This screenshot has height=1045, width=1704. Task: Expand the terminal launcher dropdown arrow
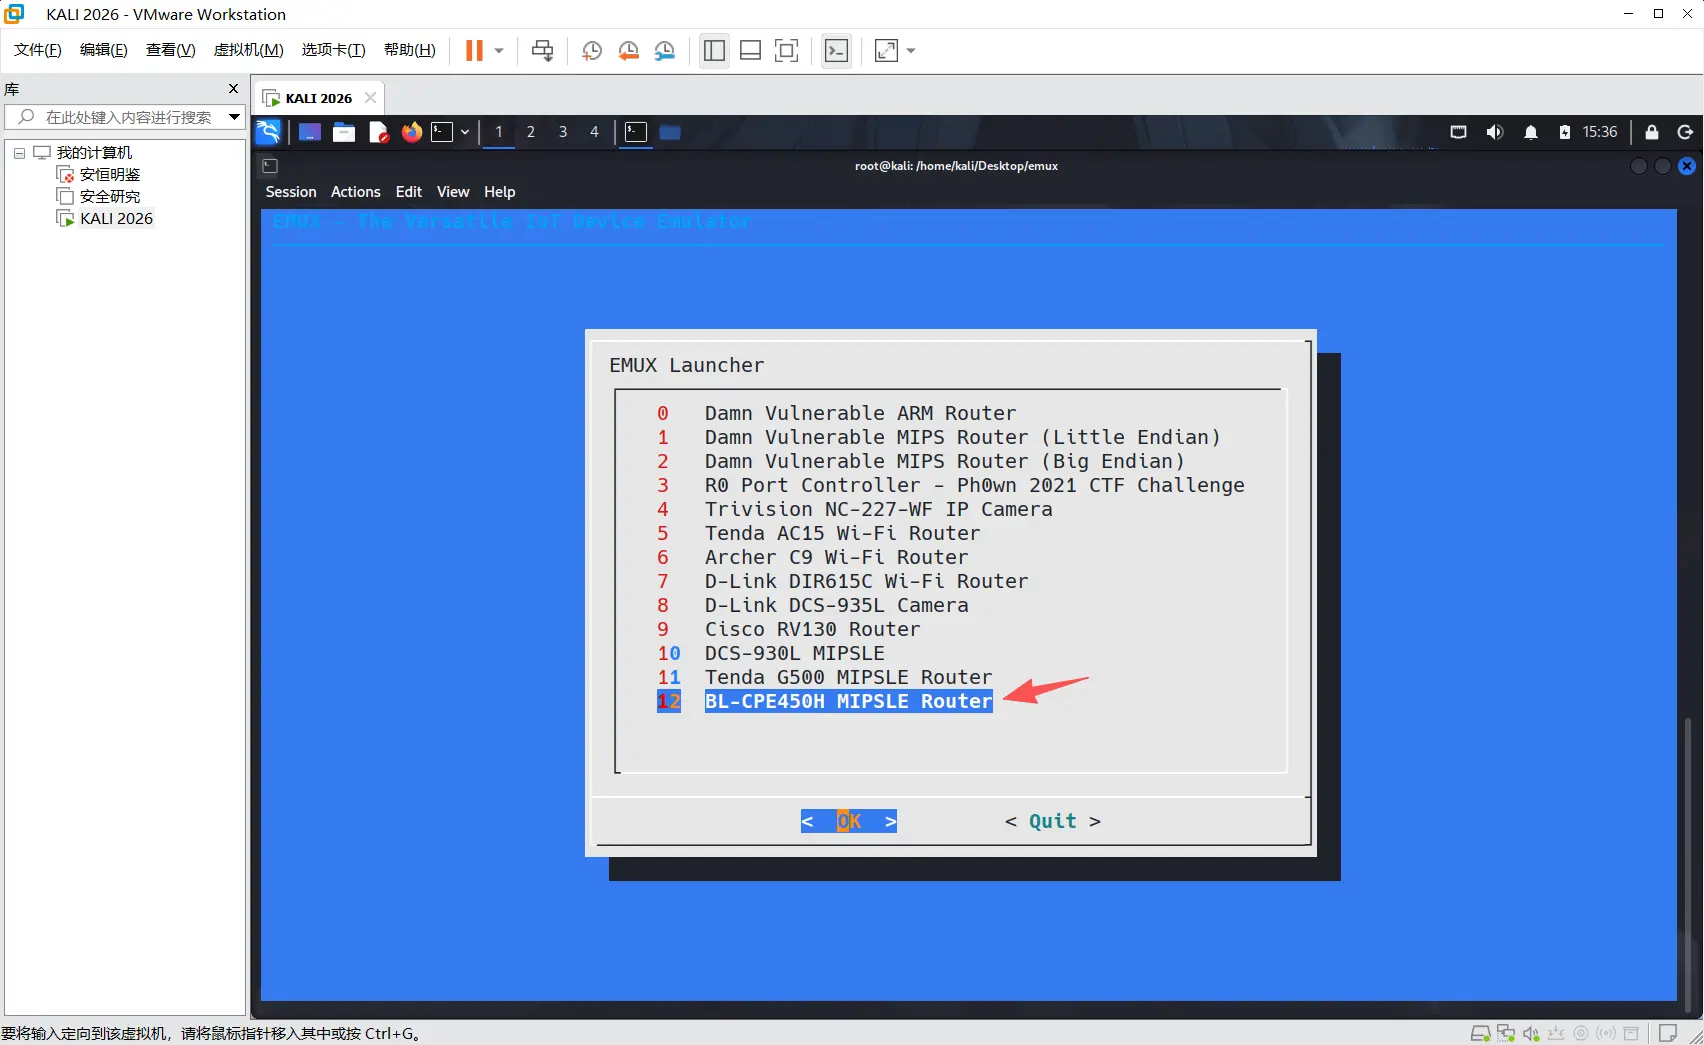pyautogui.click(x=465, y=132)
